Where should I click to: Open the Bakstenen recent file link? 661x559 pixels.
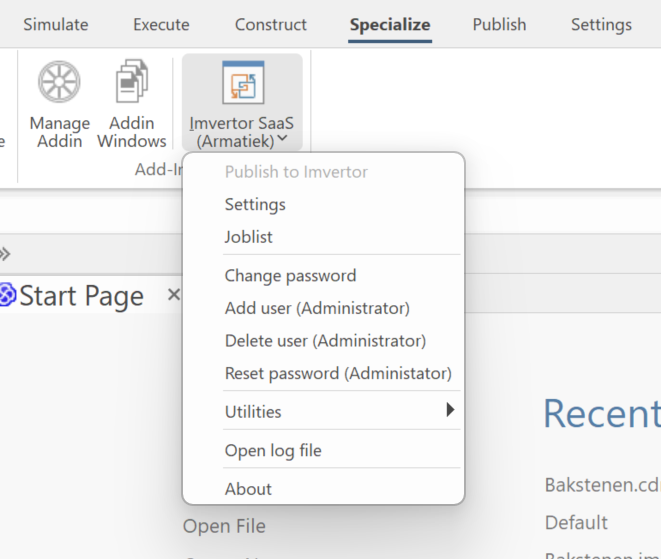pyautogui.click(x=601, y=485)
